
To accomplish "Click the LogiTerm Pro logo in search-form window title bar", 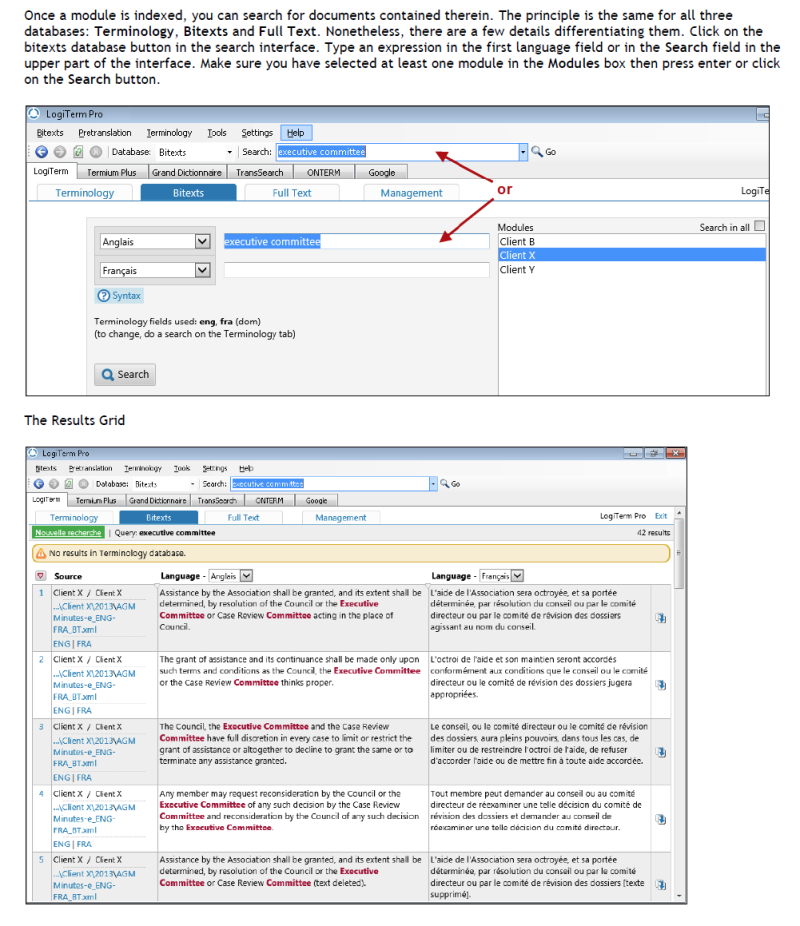I will [34, 113].
